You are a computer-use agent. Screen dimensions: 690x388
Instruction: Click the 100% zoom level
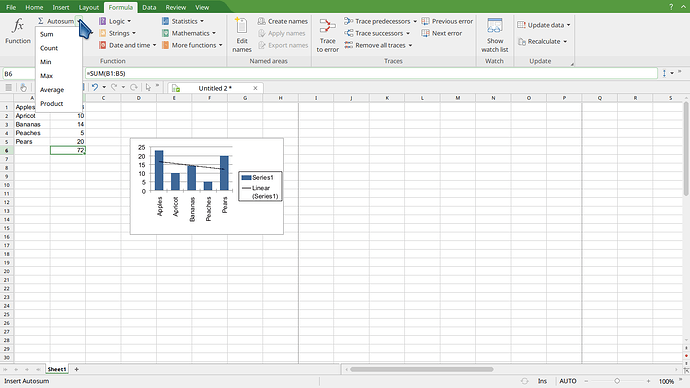tap(666, 381)
